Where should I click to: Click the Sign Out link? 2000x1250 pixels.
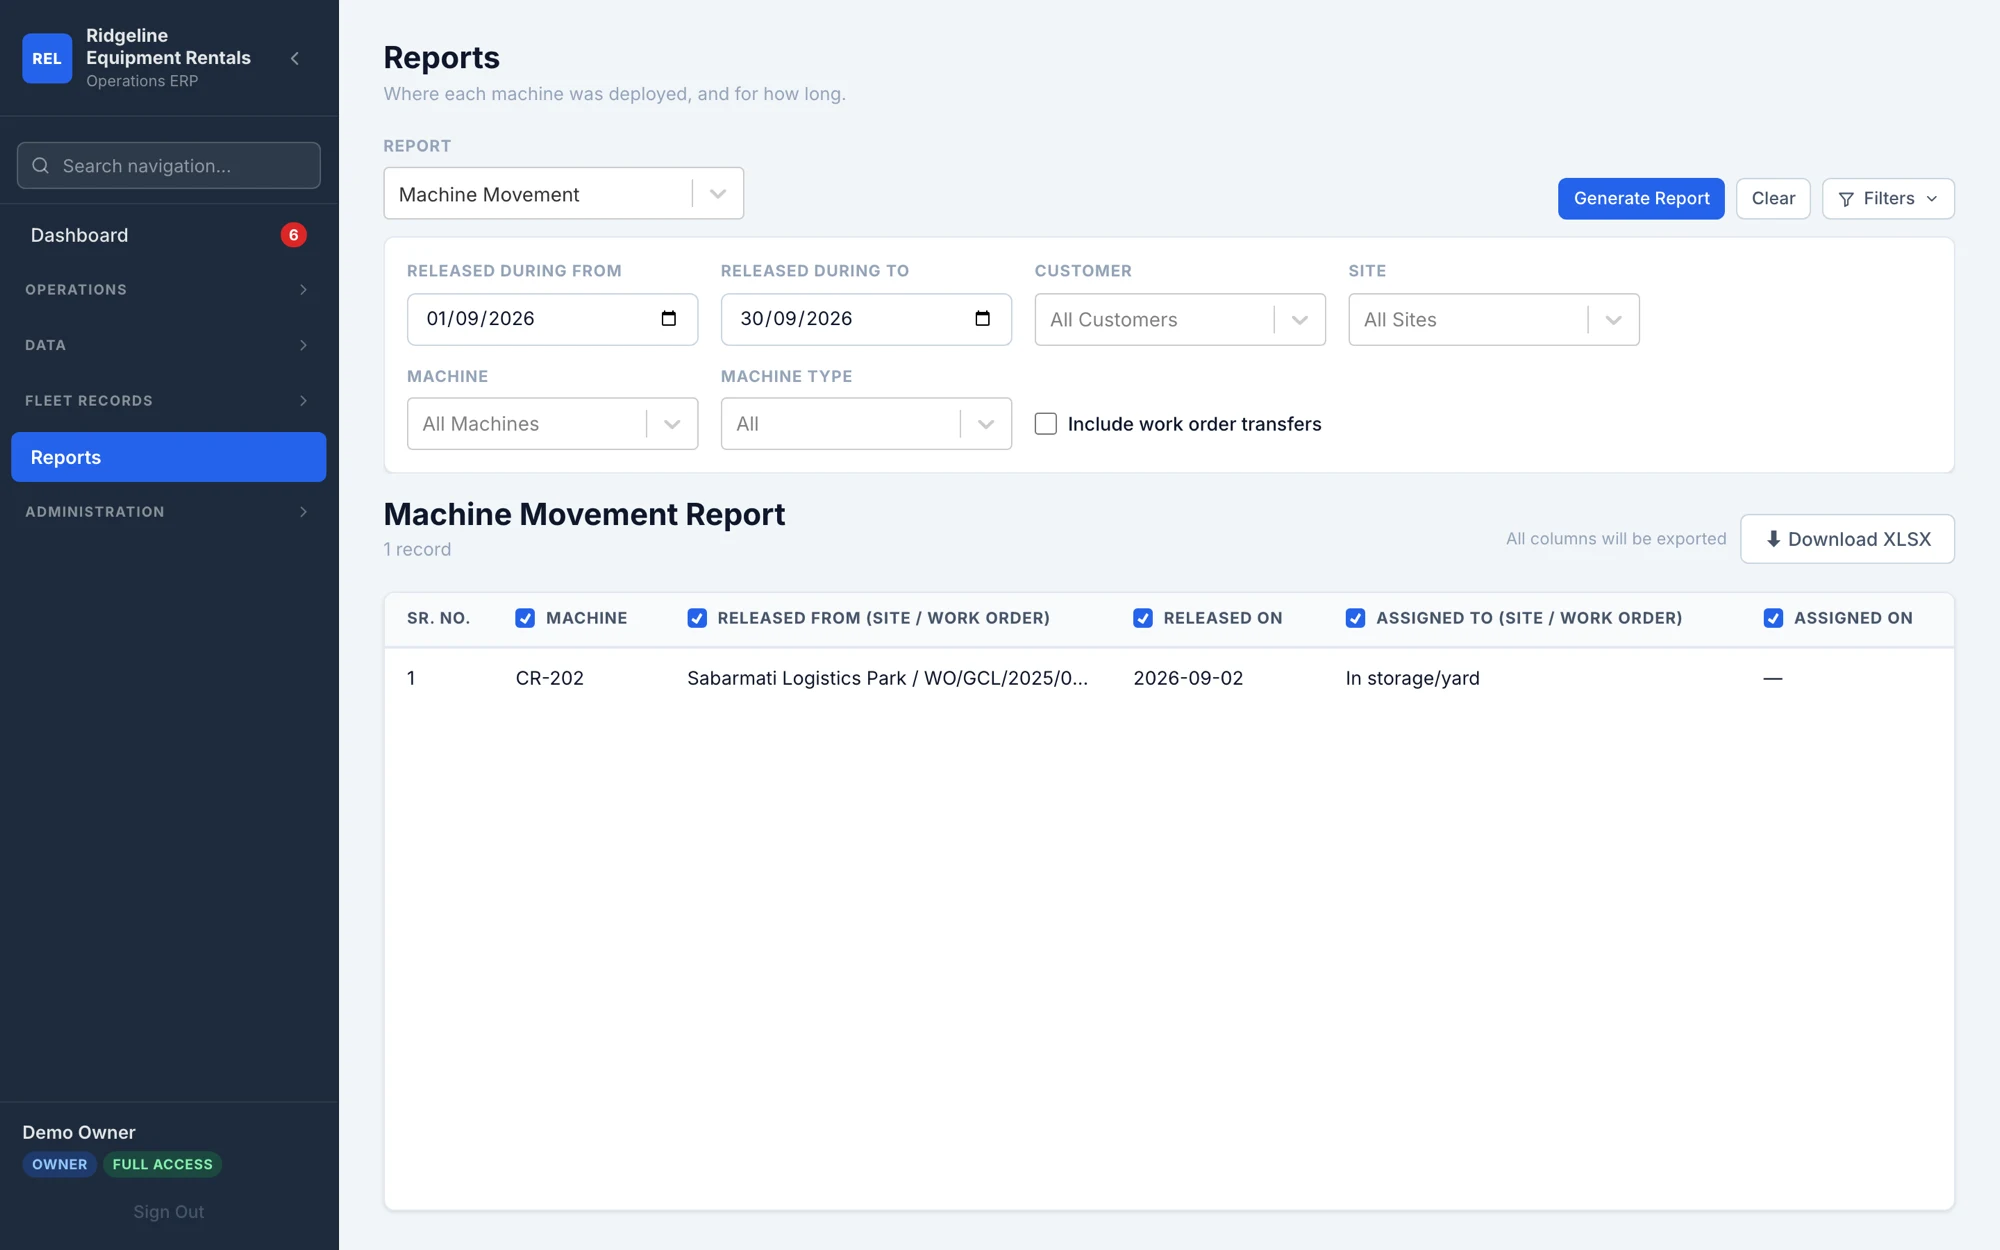coord(168,1212)
